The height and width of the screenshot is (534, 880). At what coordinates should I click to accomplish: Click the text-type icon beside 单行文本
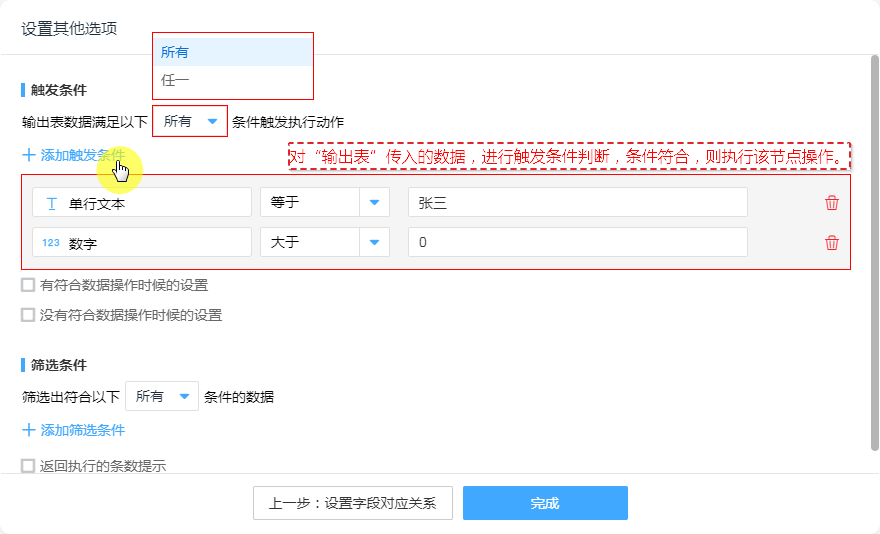tap(51, 203)
